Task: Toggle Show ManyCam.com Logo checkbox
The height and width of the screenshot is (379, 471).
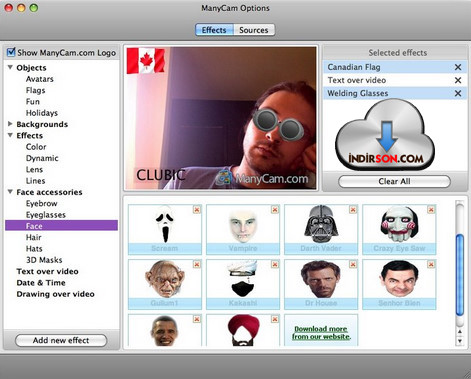Action: point(11,52)
